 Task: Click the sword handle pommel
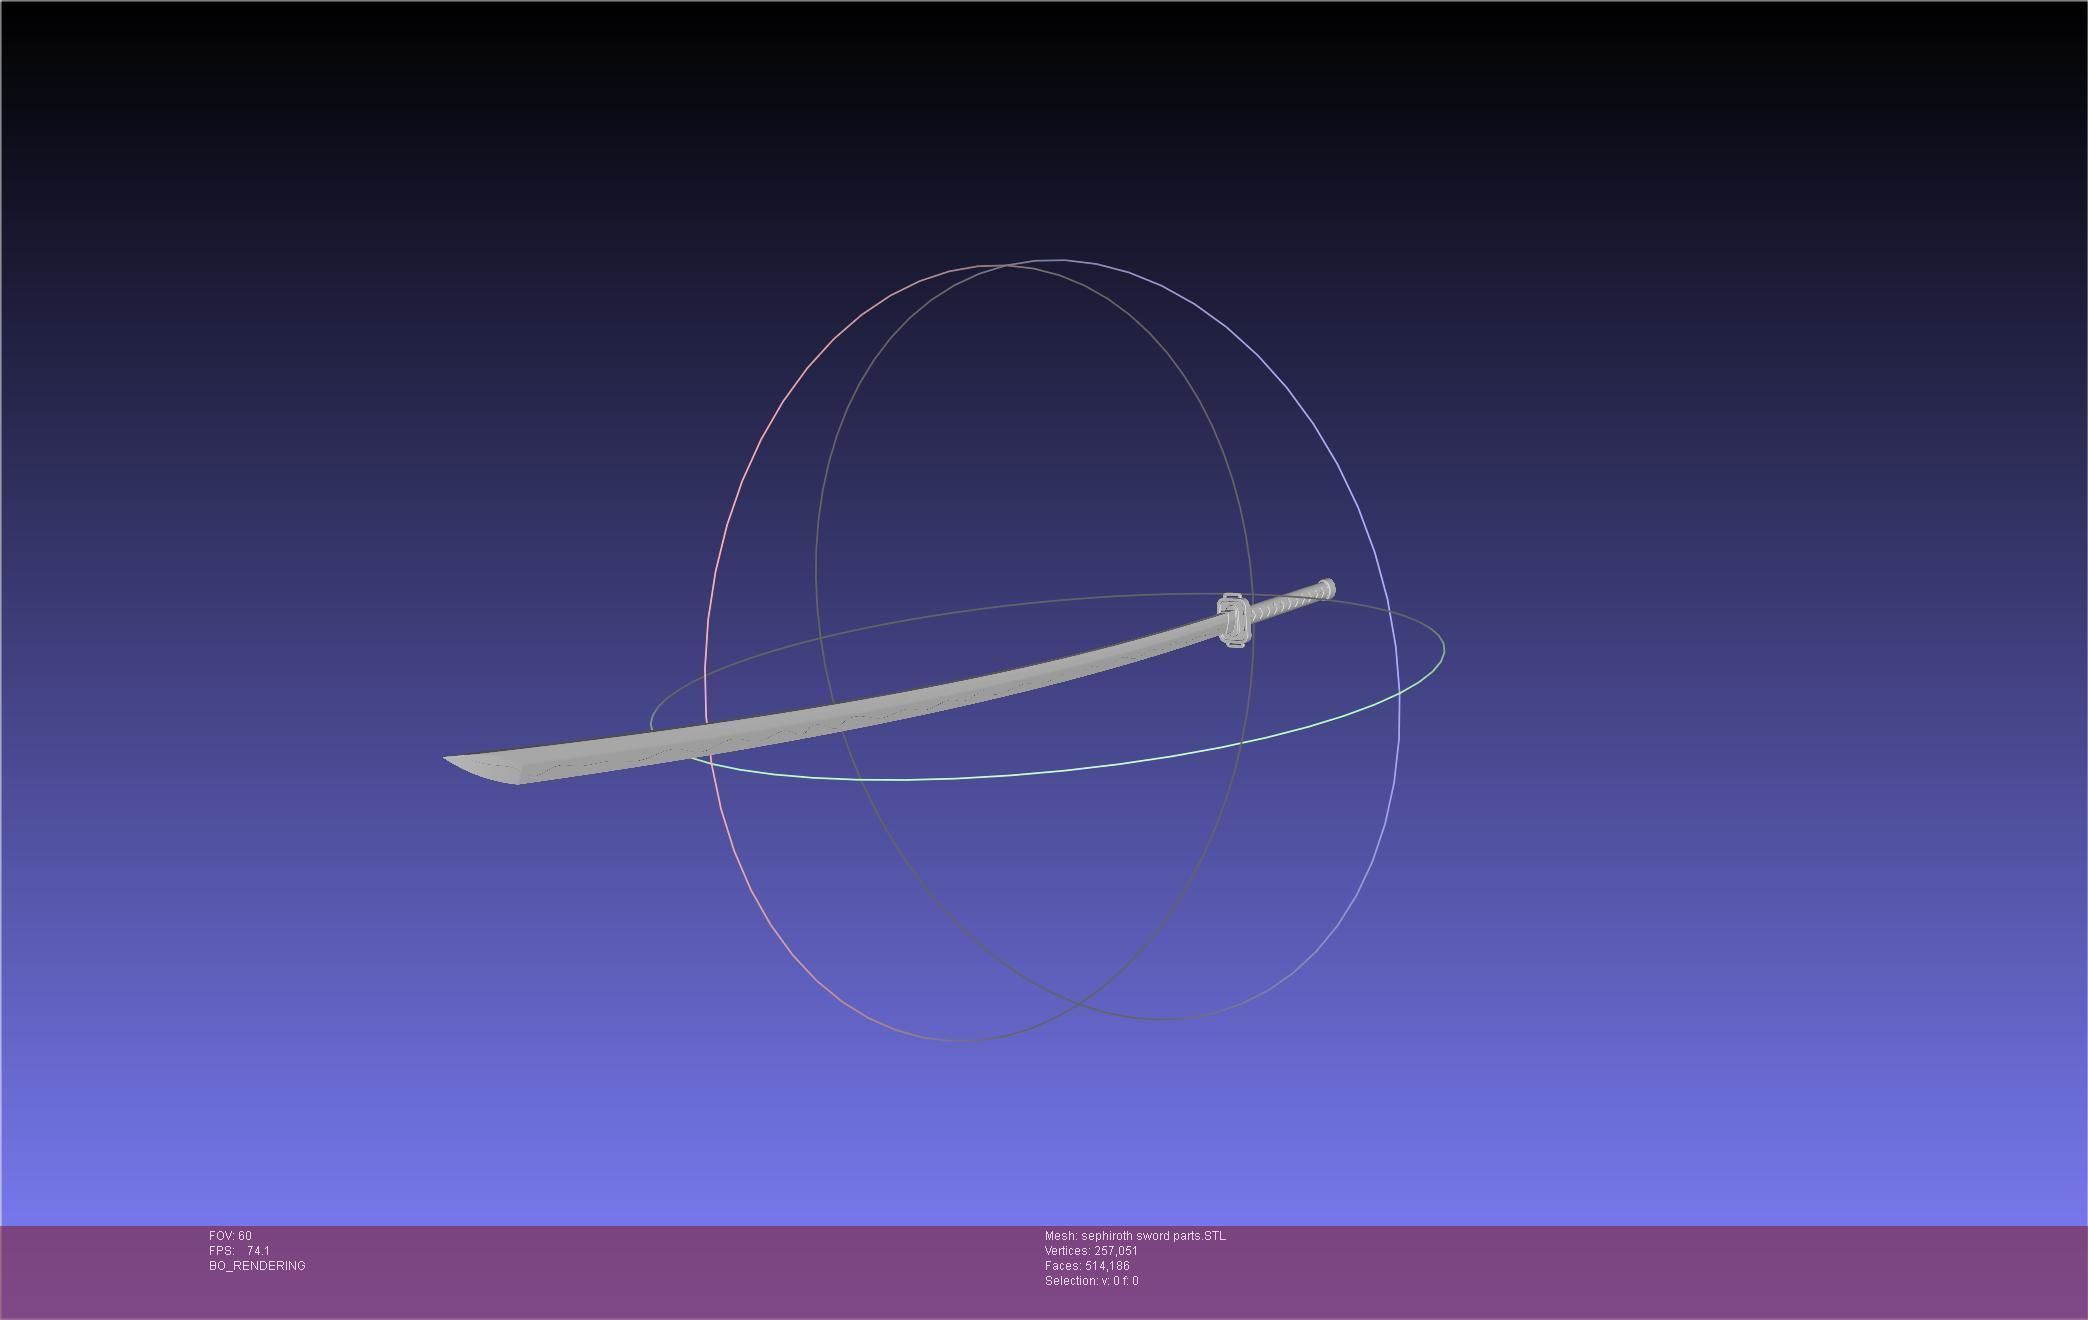point(1327,589)
